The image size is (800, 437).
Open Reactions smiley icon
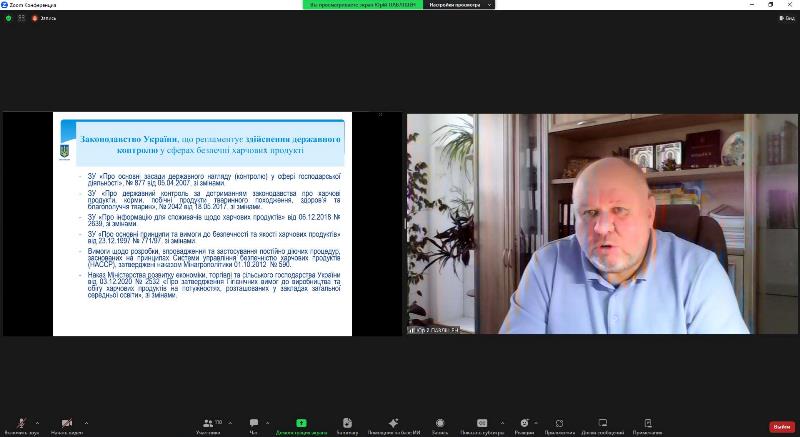pos(524,423)
